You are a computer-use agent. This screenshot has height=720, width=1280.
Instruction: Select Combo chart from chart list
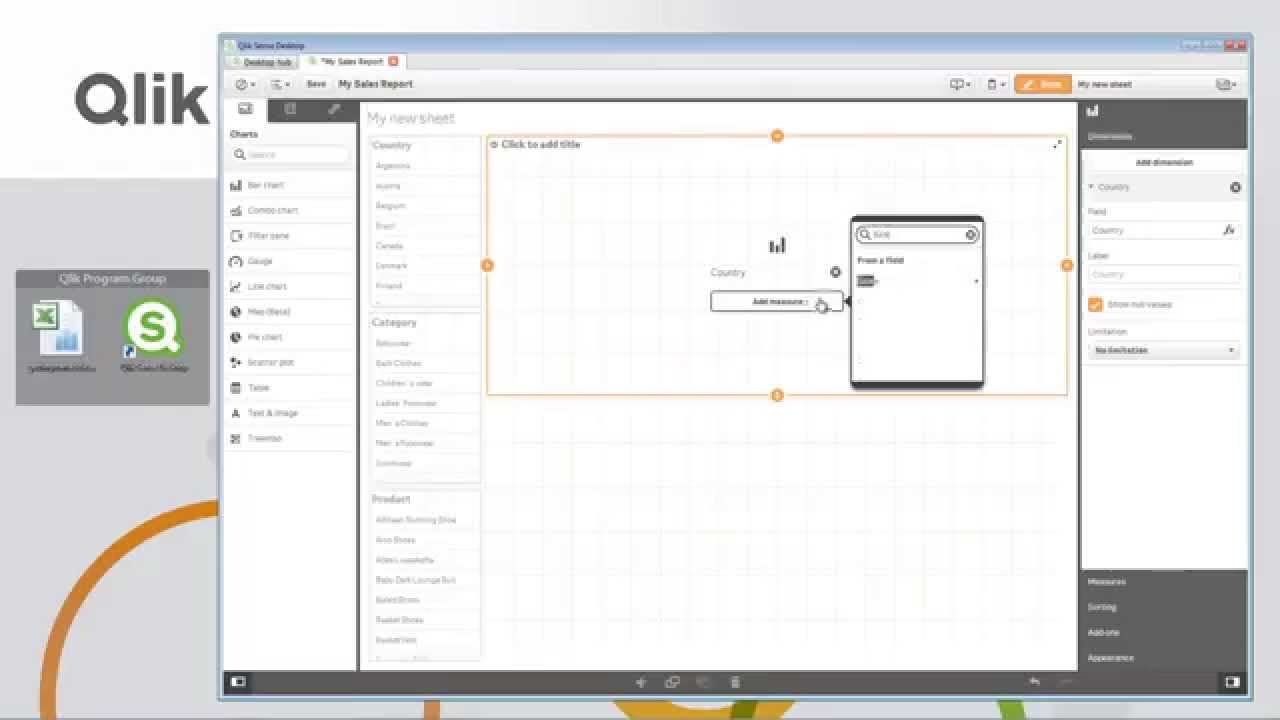pos(290,211)
